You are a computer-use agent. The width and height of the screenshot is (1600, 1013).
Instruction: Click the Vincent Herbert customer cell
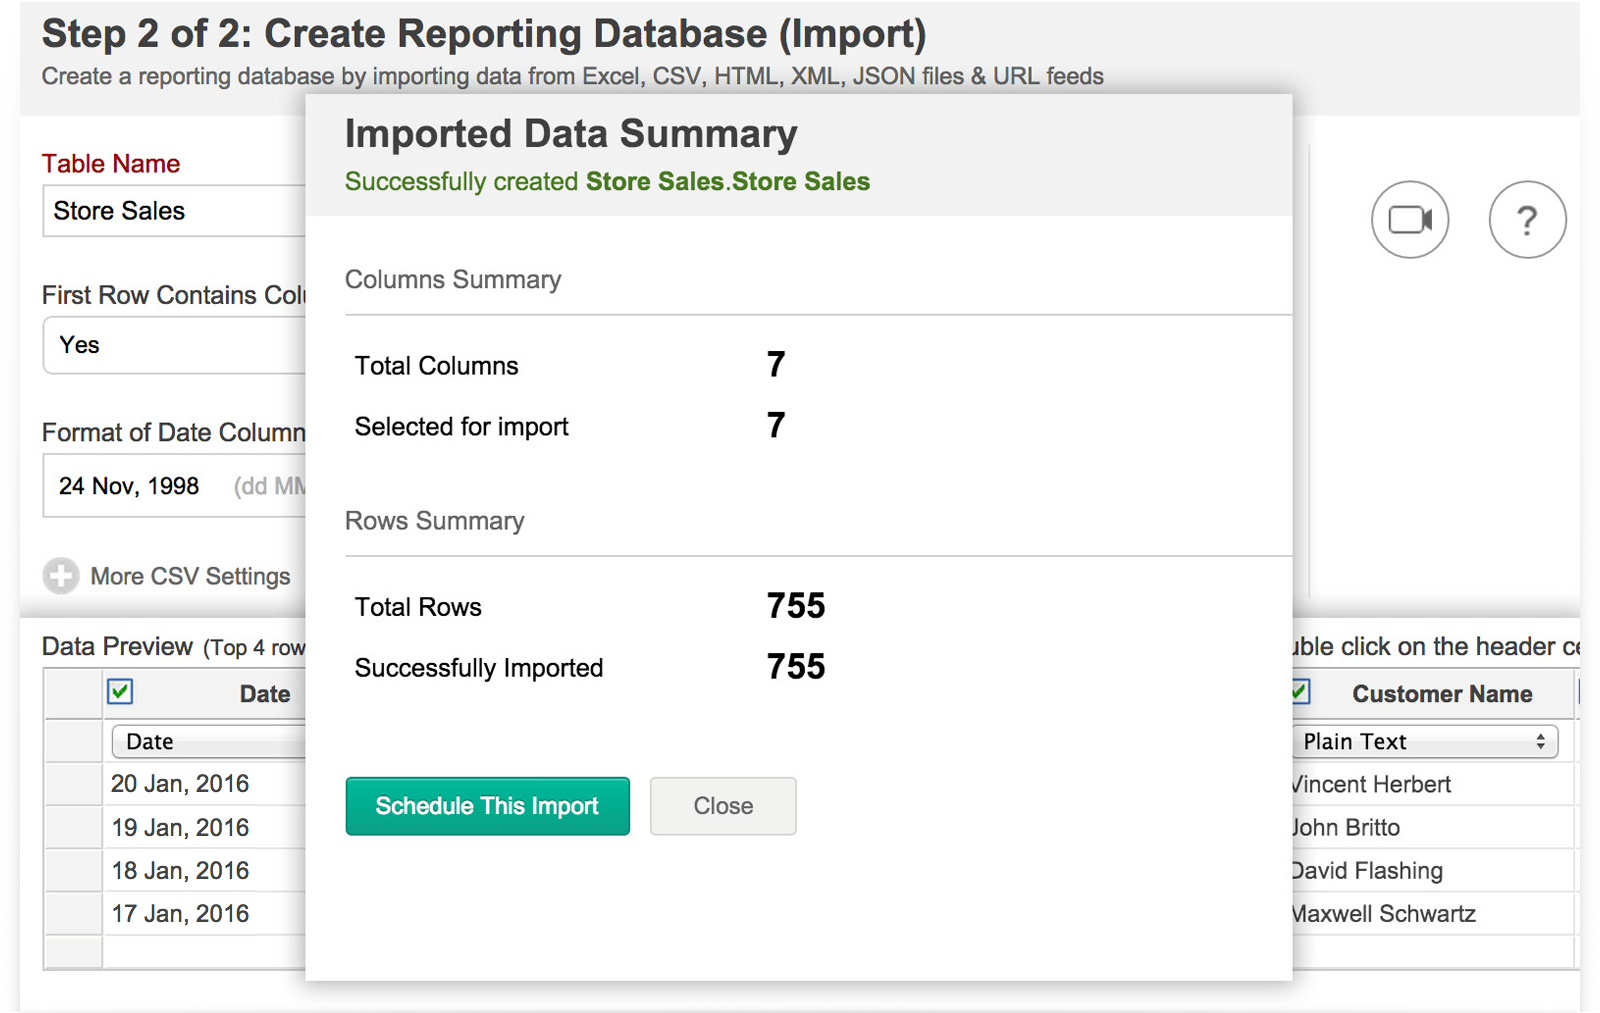point(1371,785)
